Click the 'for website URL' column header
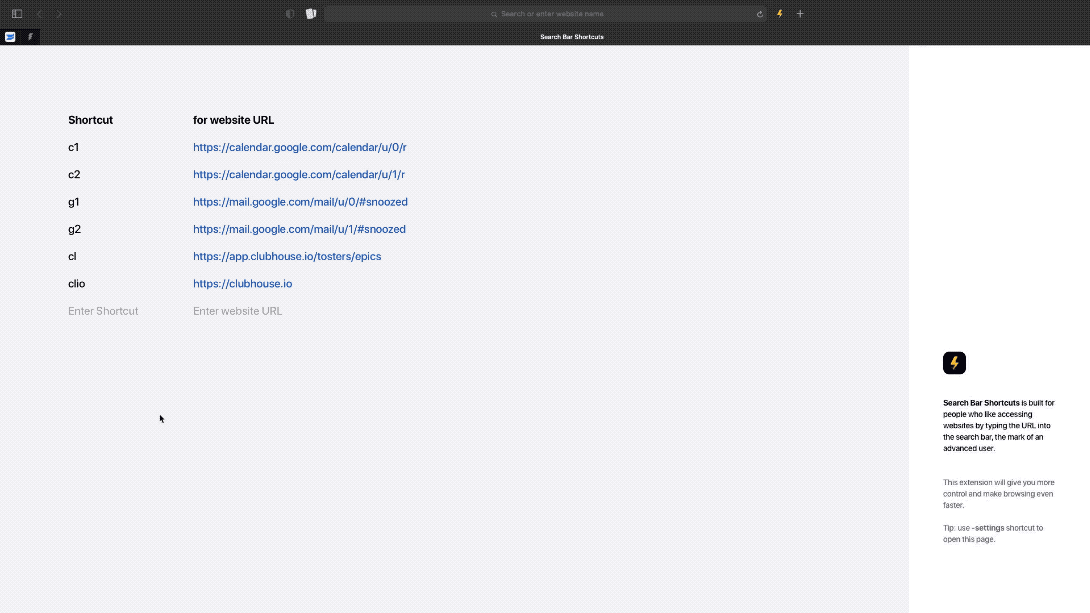1090x613 pixels. tap(234, 120)
